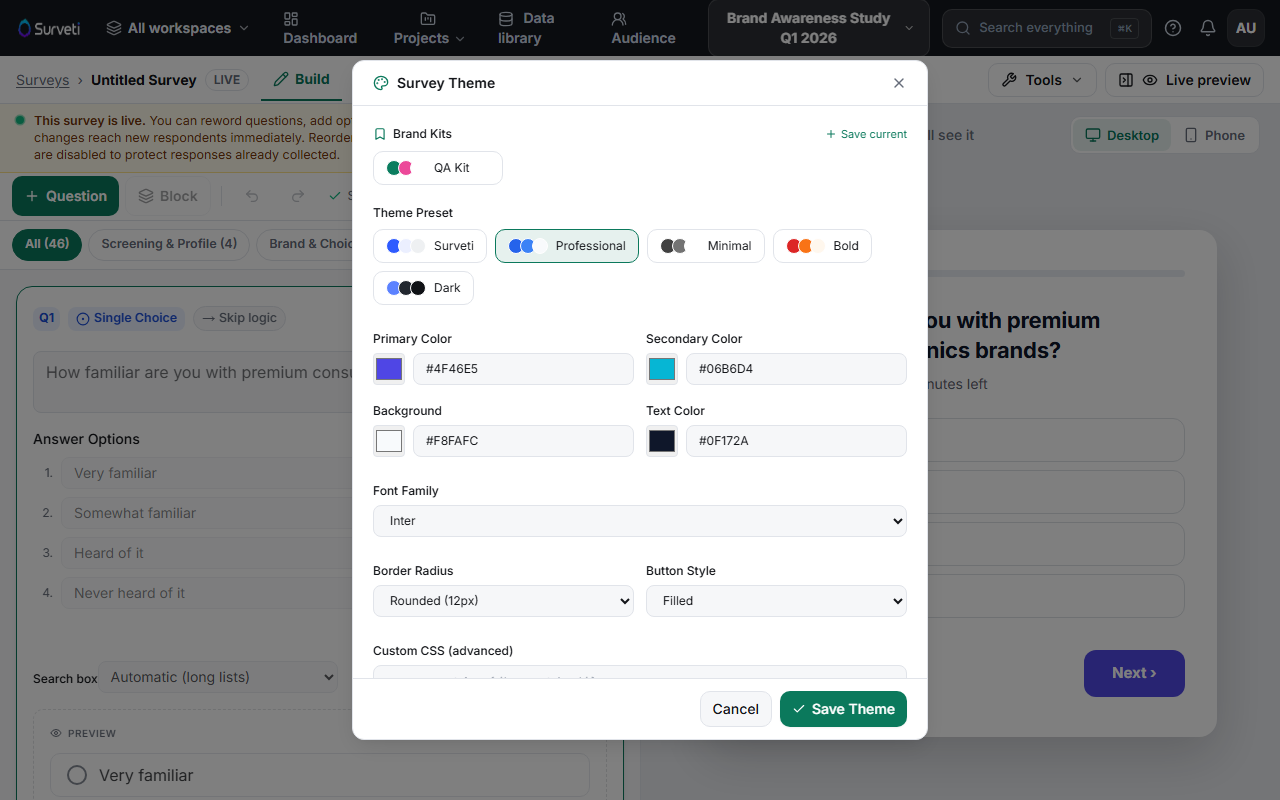Click Save Theme button

point(843,709)
